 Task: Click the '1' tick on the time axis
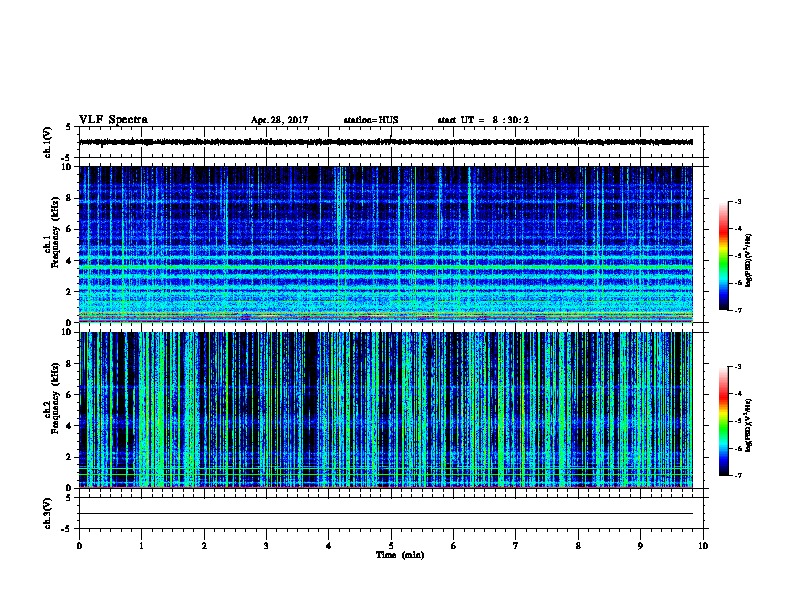(x=142, y=546)
